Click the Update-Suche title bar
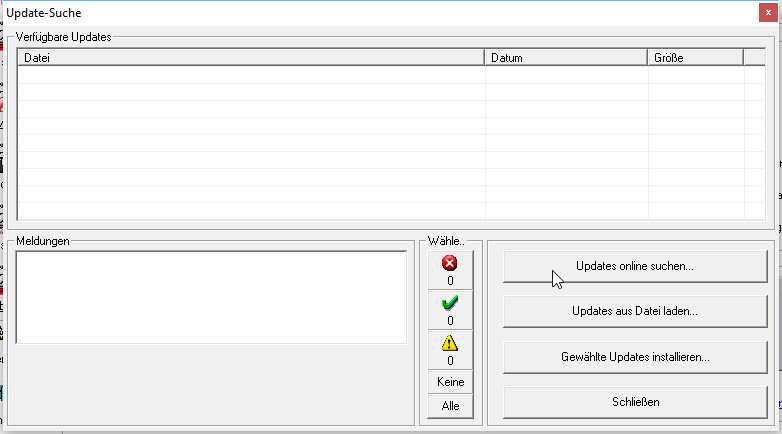The width and height of the screenshot is (782, 434). pos(380,13)
